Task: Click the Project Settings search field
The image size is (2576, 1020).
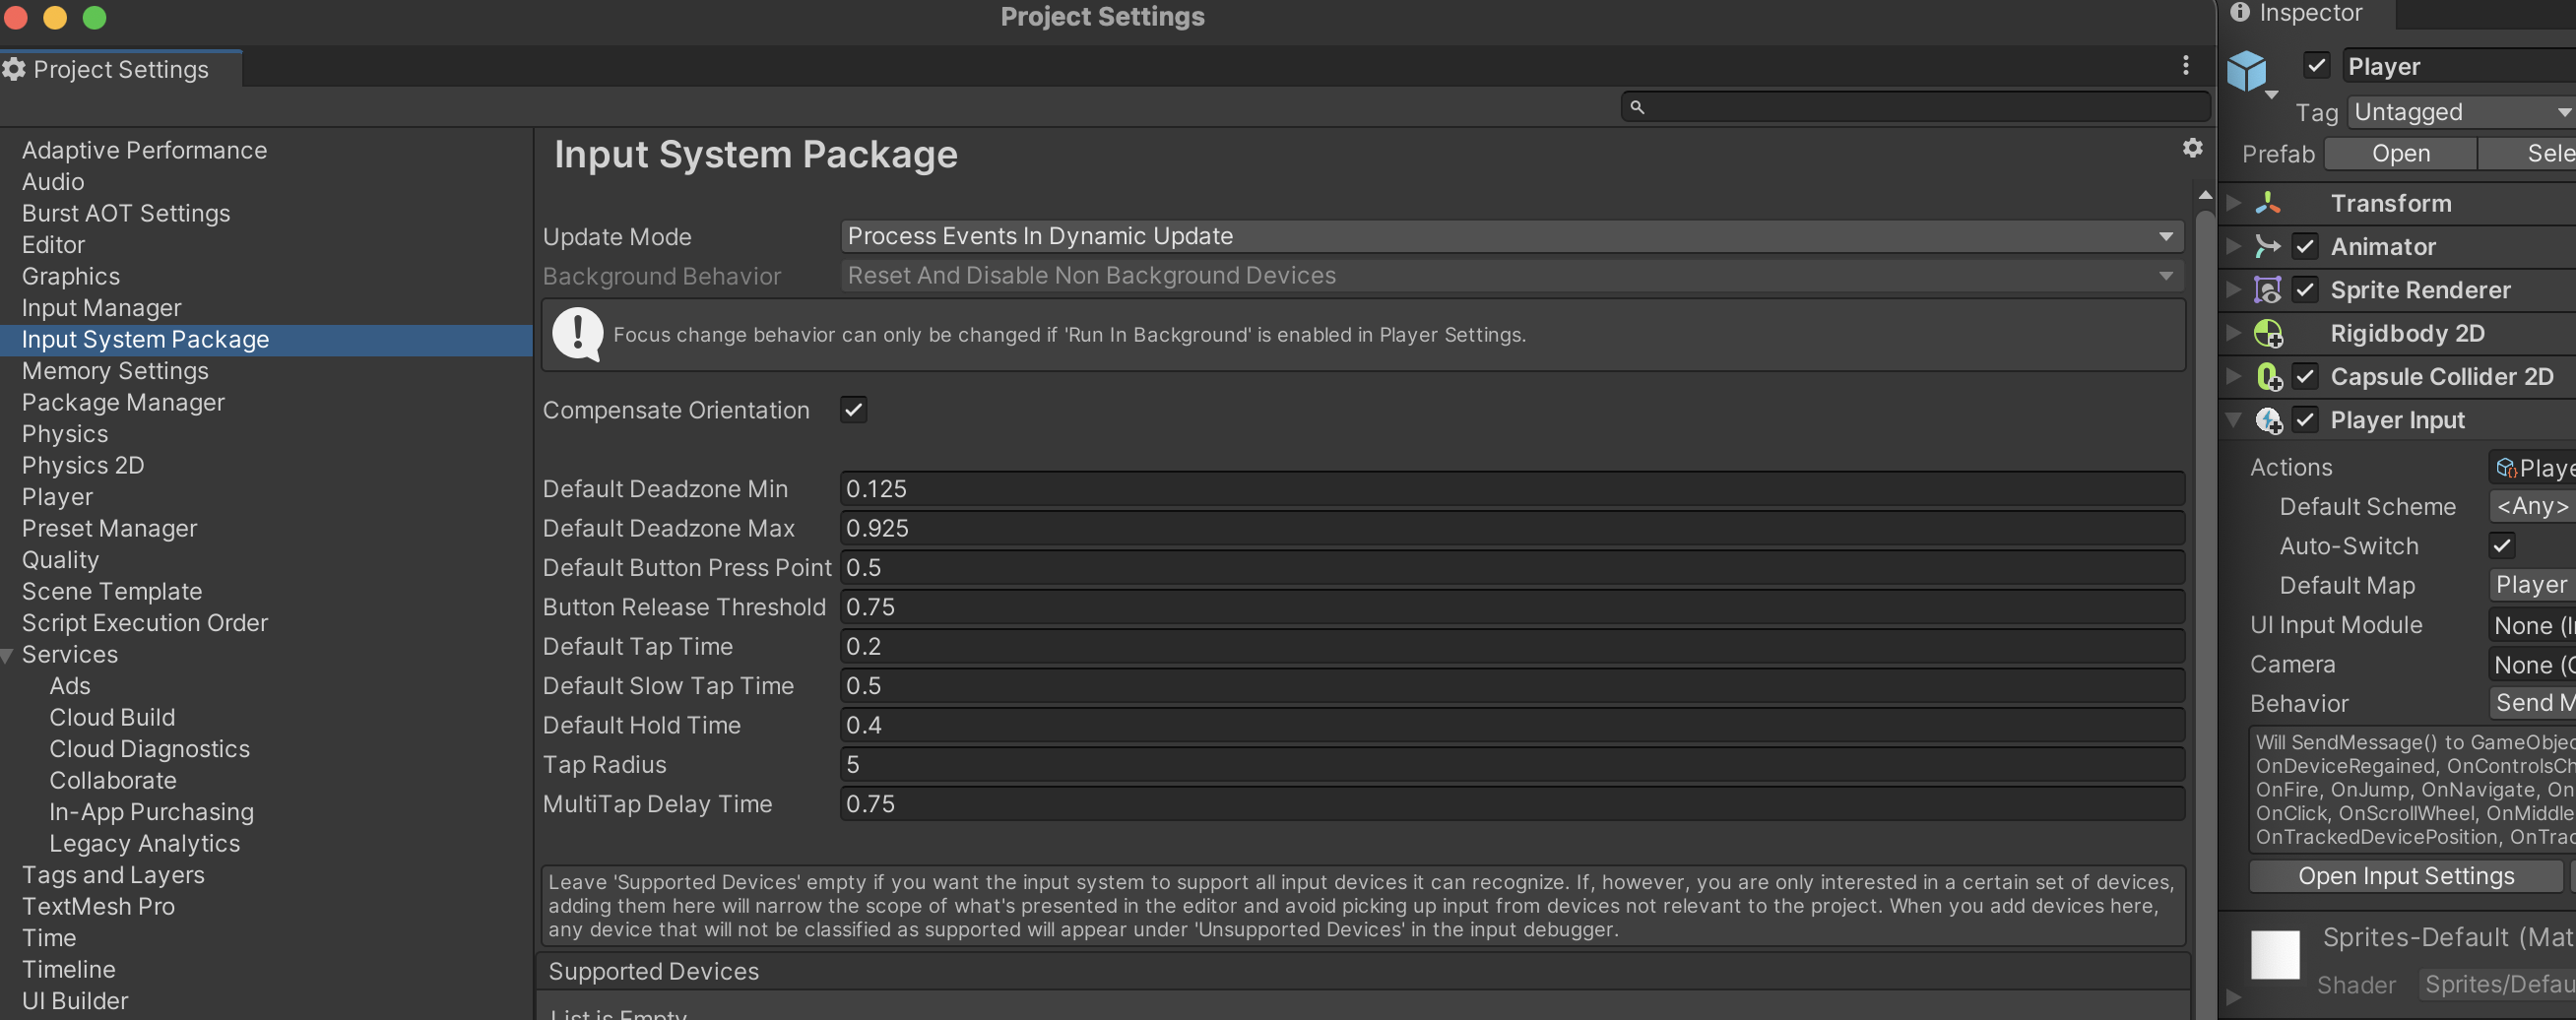Action: (x=1915, y=106)
